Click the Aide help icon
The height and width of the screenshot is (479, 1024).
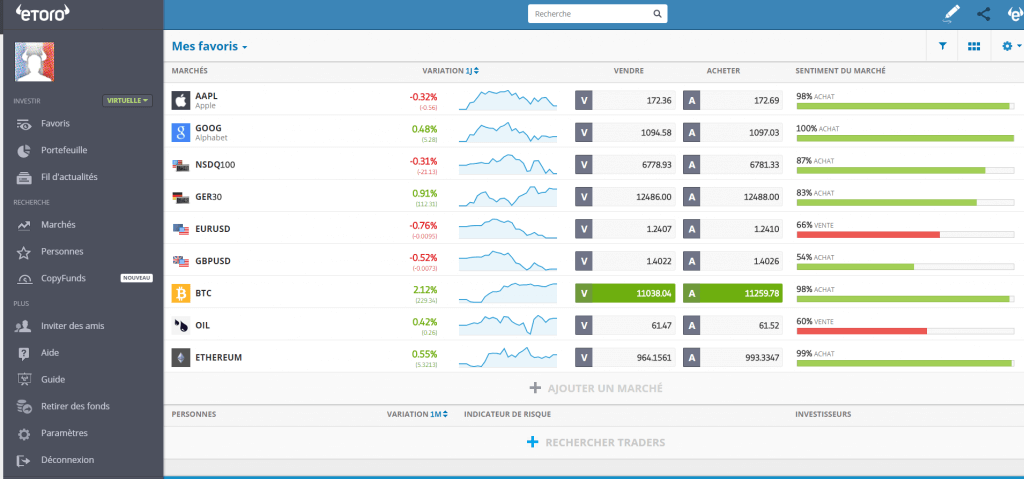pyautogui.click(x=24, y=354)
